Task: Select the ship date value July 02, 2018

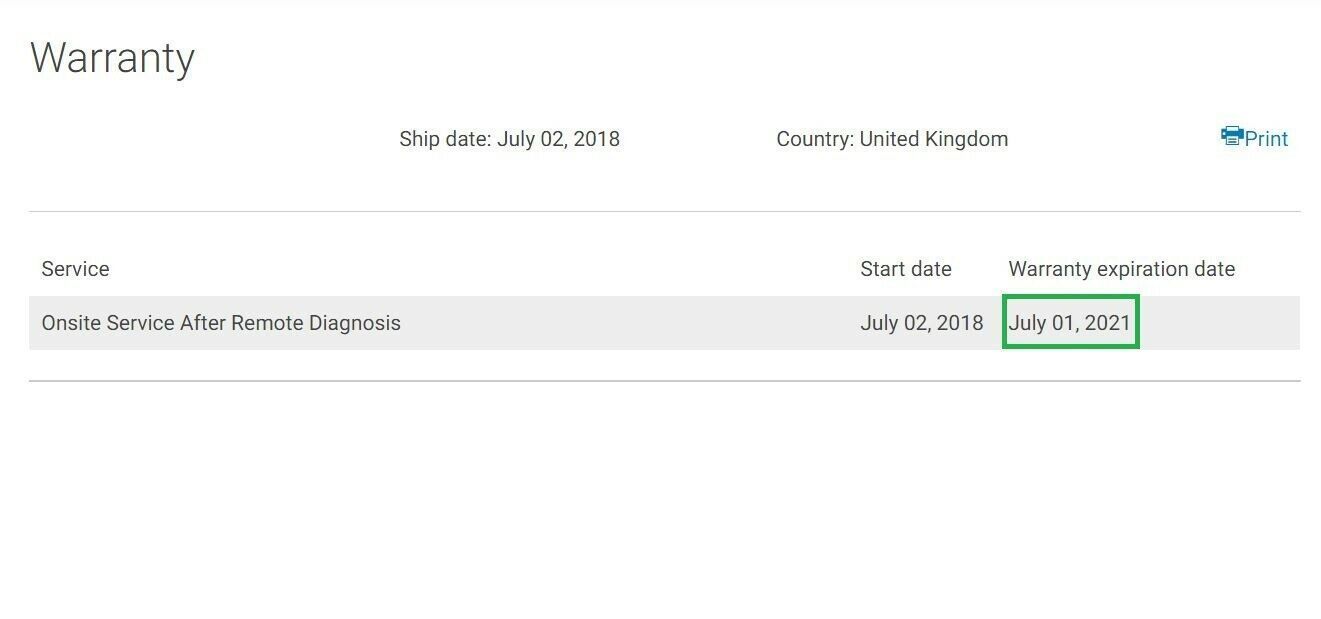Action: pos(558,139)
